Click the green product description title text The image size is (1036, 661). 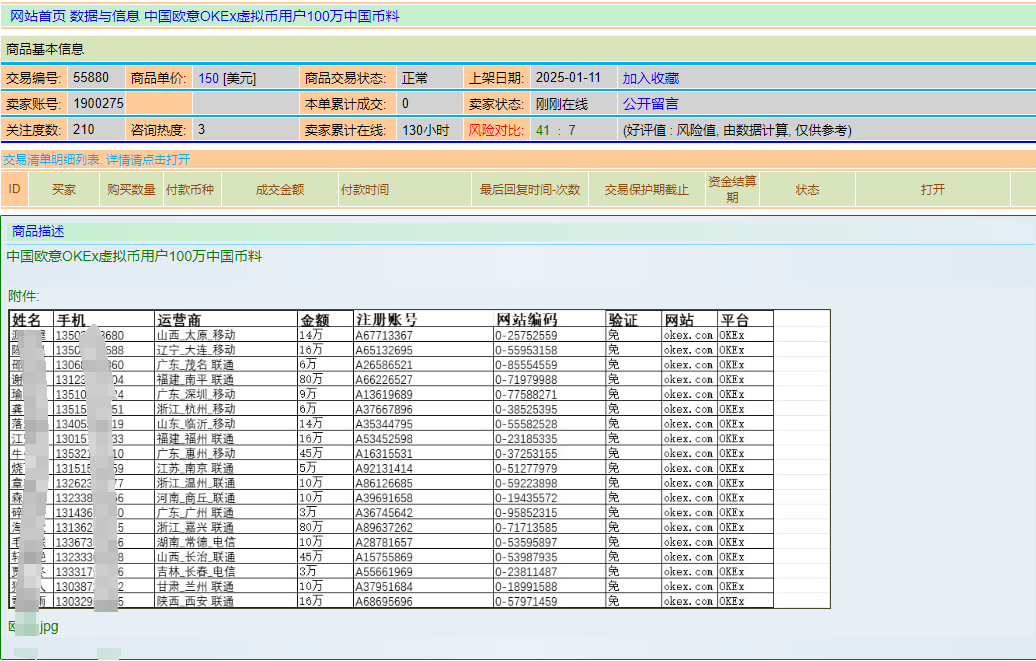[134, 256]
